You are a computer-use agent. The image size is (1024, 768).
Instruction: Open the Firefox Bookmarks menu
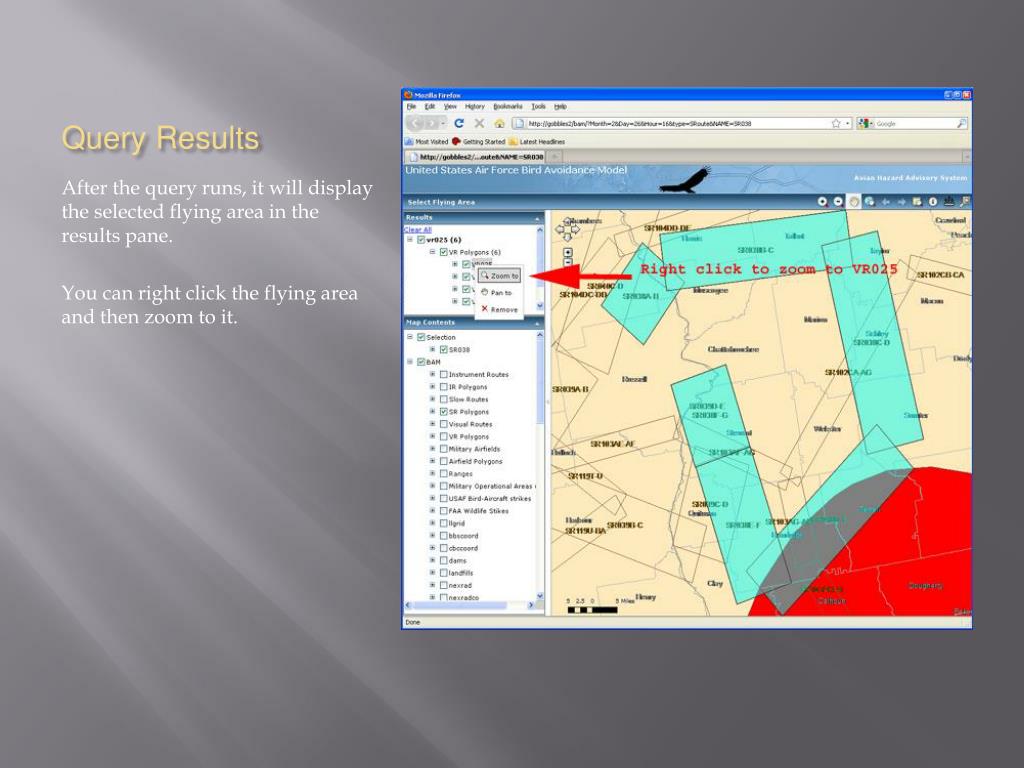(507, 106)
